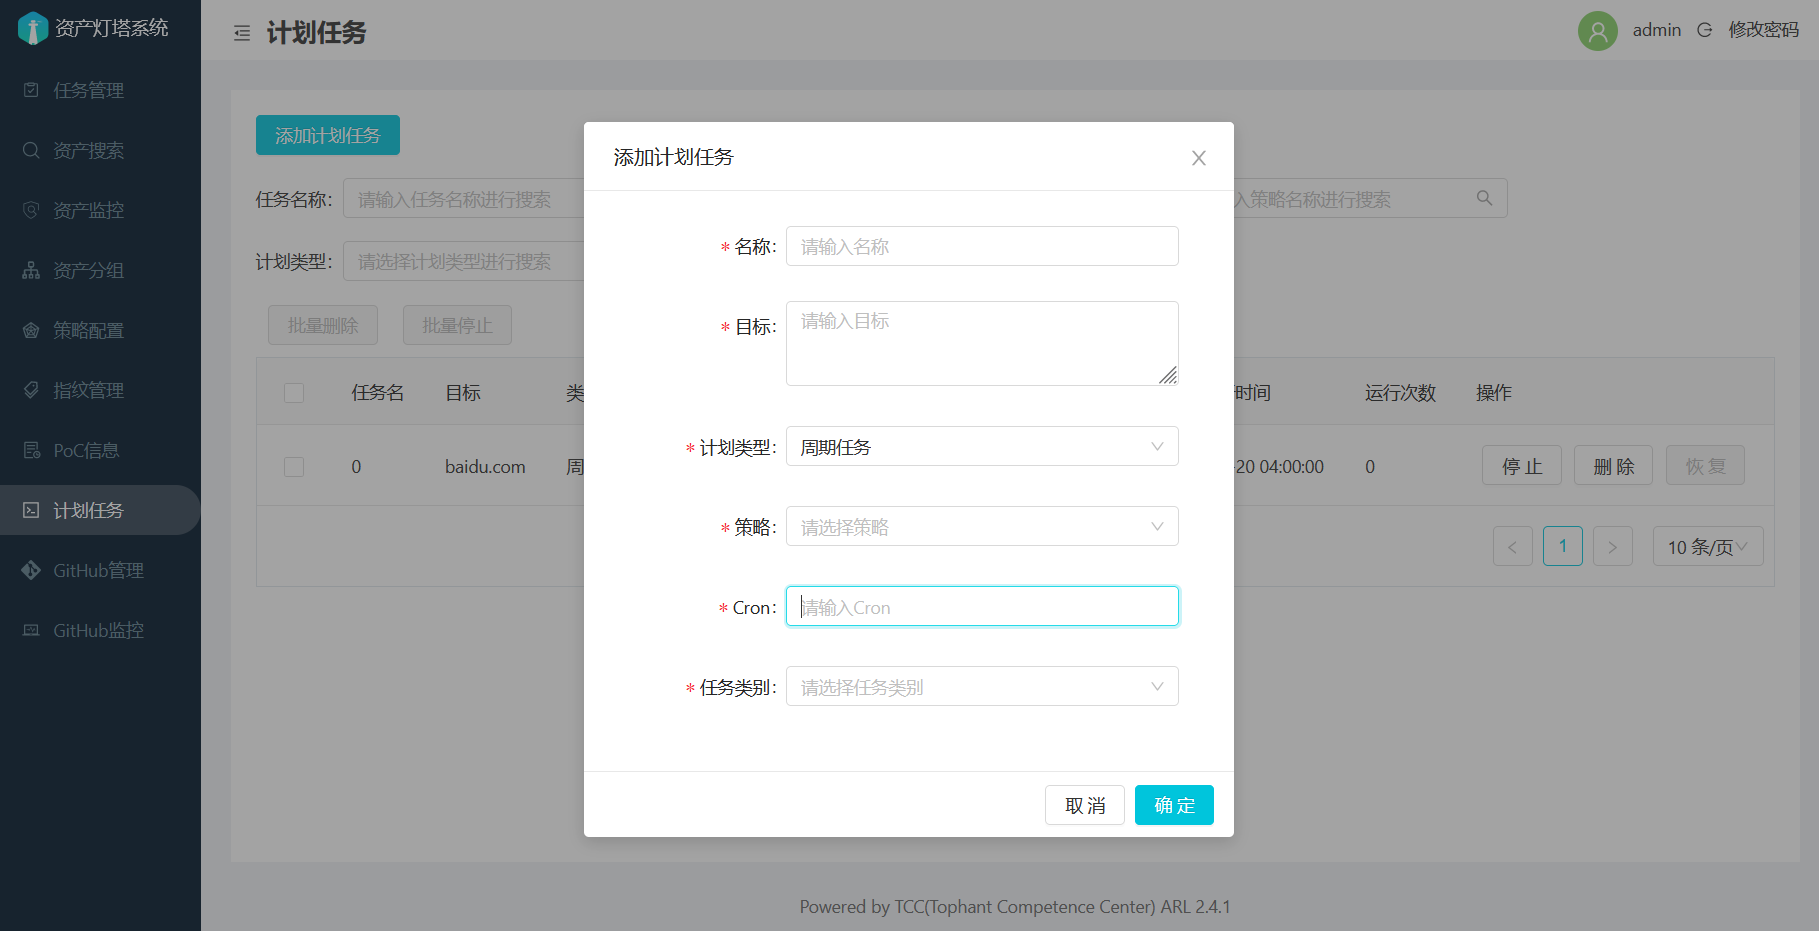Click the PoC信息 document sidebar icon
Screen dimensions: 1819x931
click(x=31, y=450)
